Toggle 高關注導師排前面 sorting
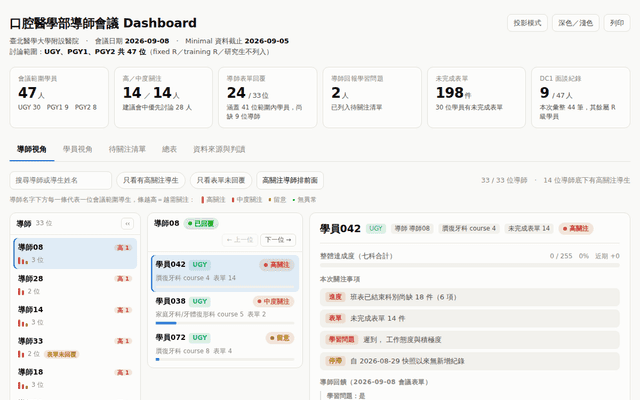 coord(290,180)
